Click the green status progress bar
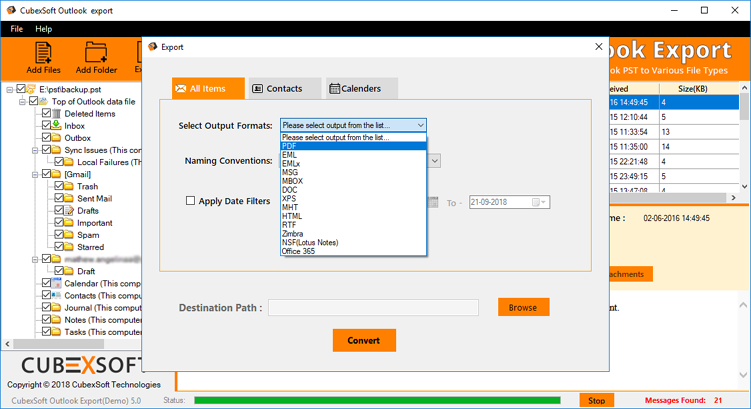 (x=383, y=400)
